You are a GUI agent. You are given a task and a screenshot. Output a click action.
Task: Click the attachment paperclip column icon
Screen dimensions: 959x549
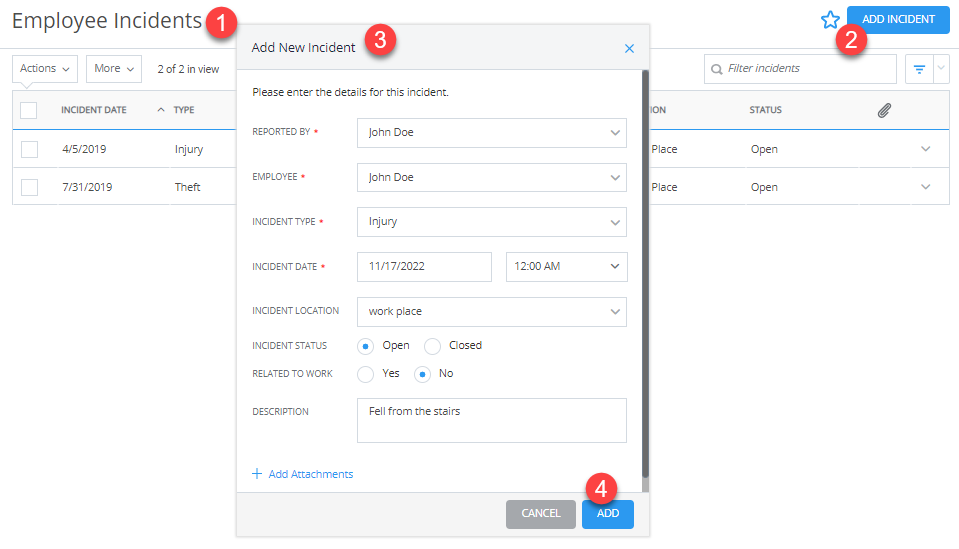tap(884, 110)
